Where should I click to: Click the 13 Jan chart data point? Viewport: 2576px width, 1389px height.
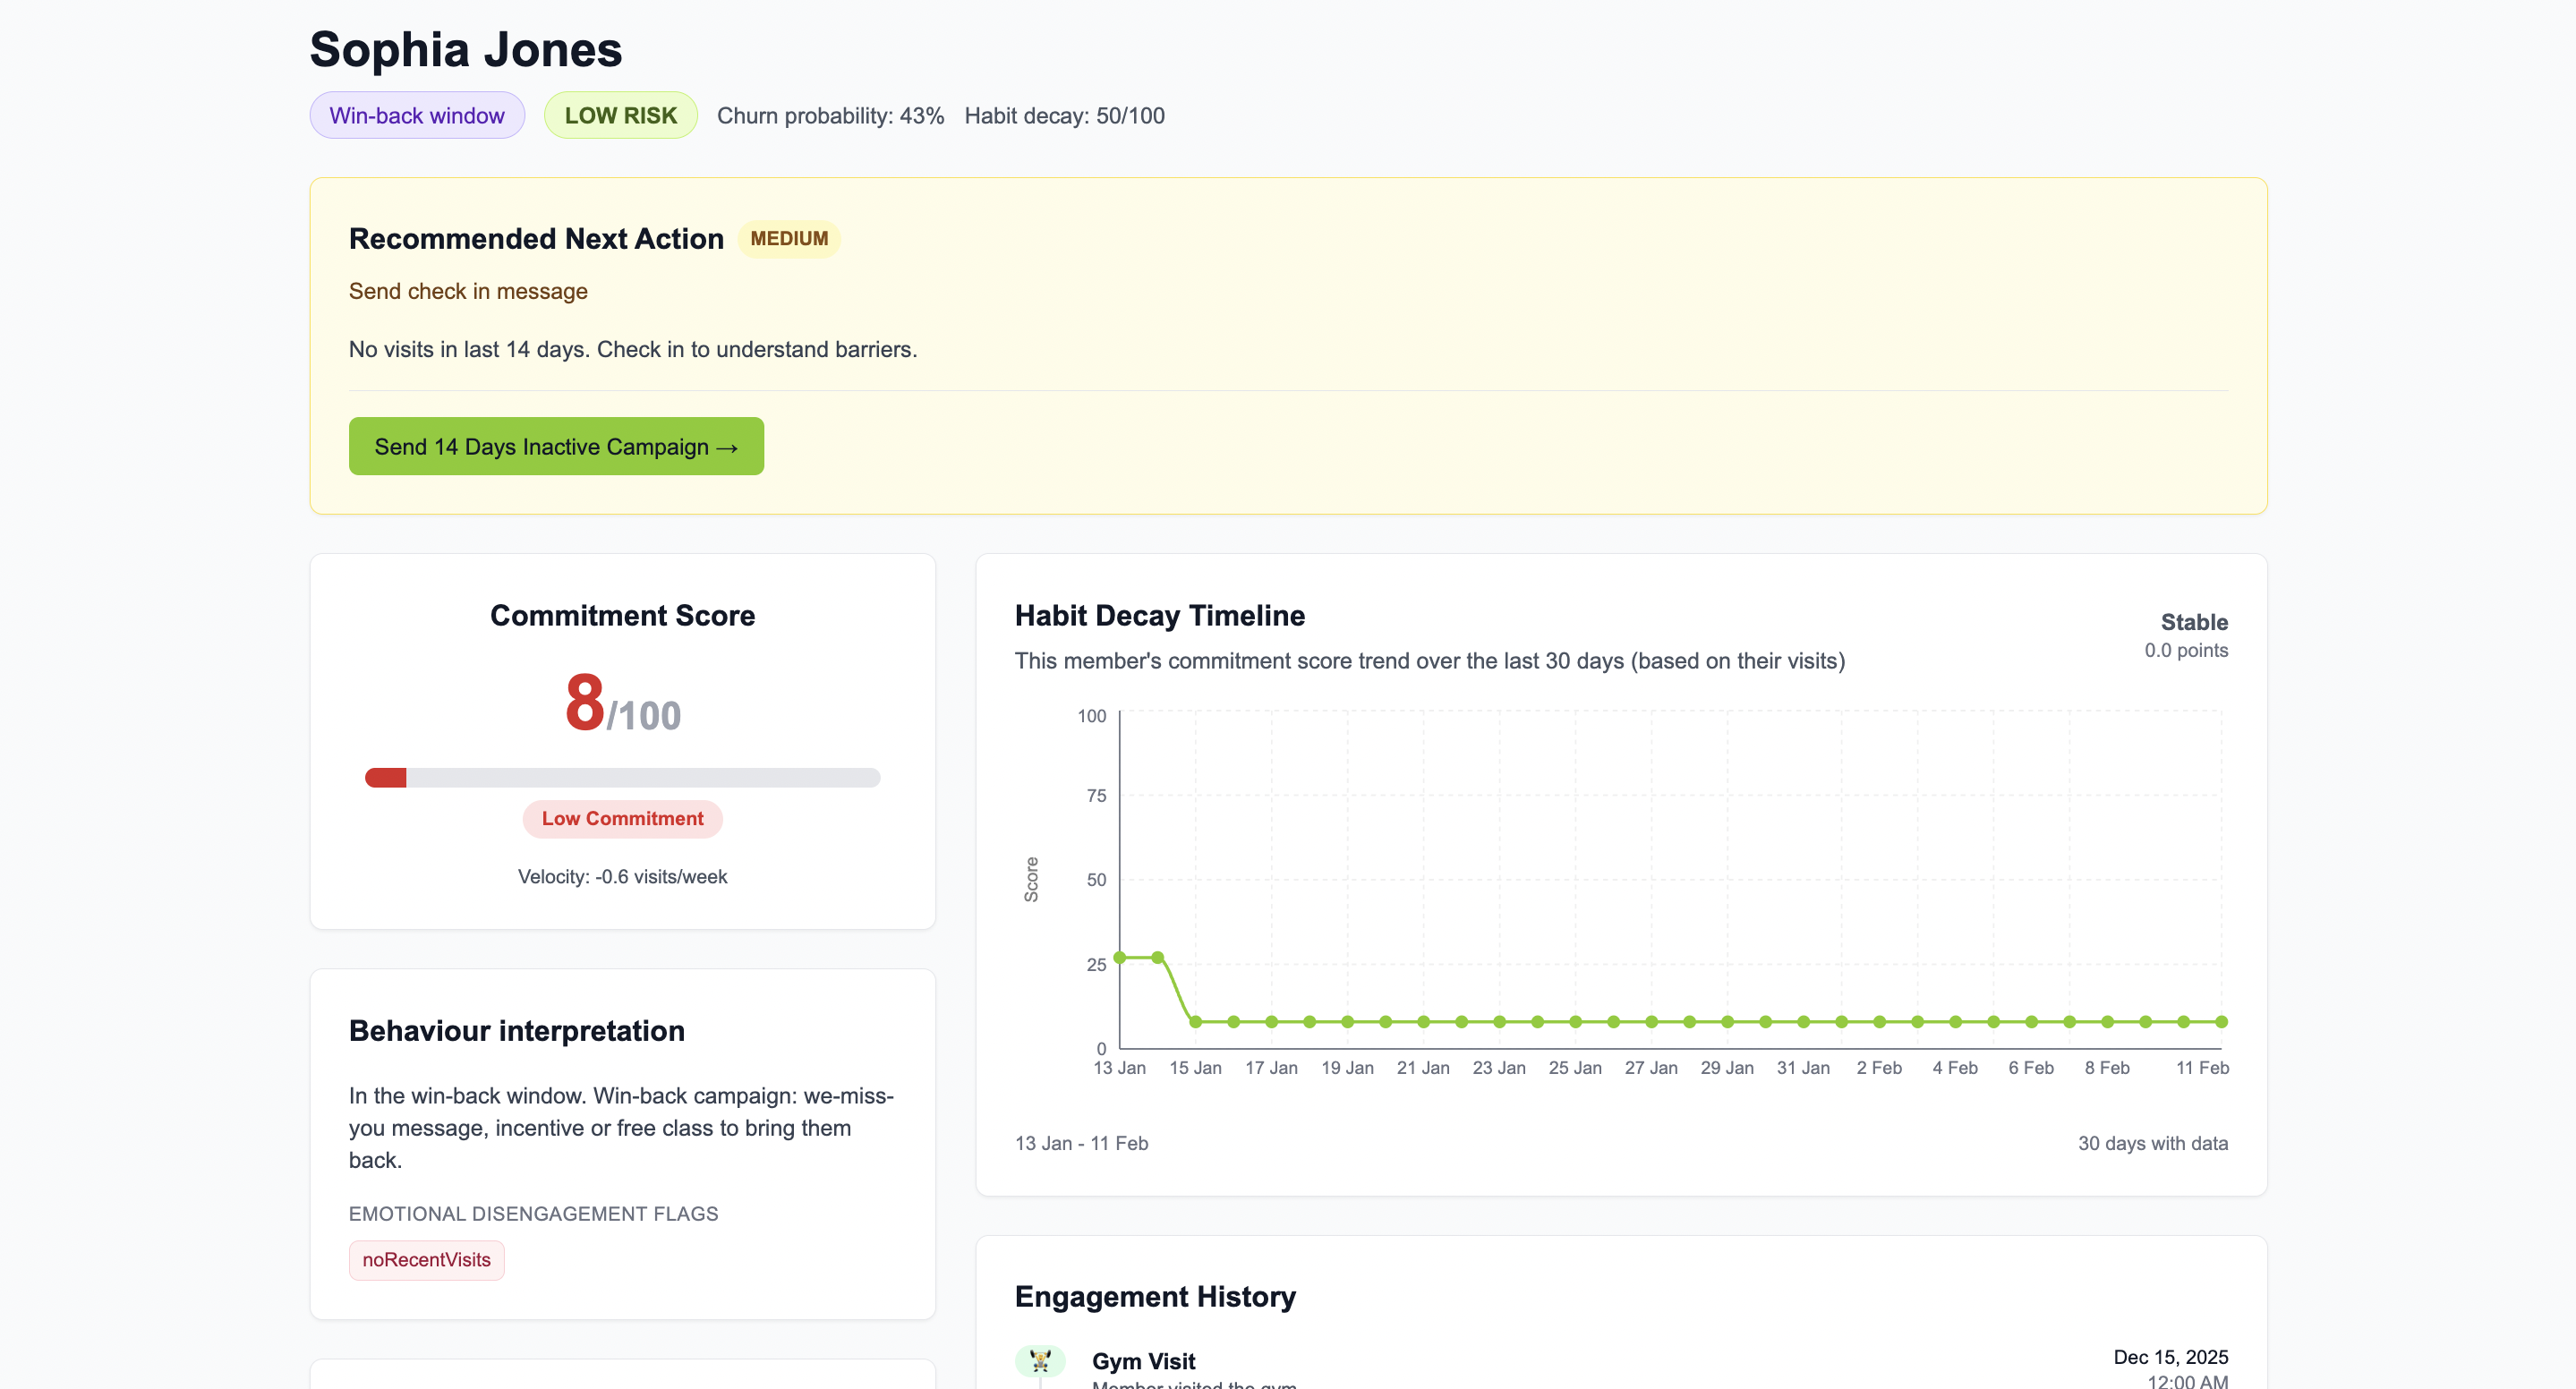point(1120,957)
